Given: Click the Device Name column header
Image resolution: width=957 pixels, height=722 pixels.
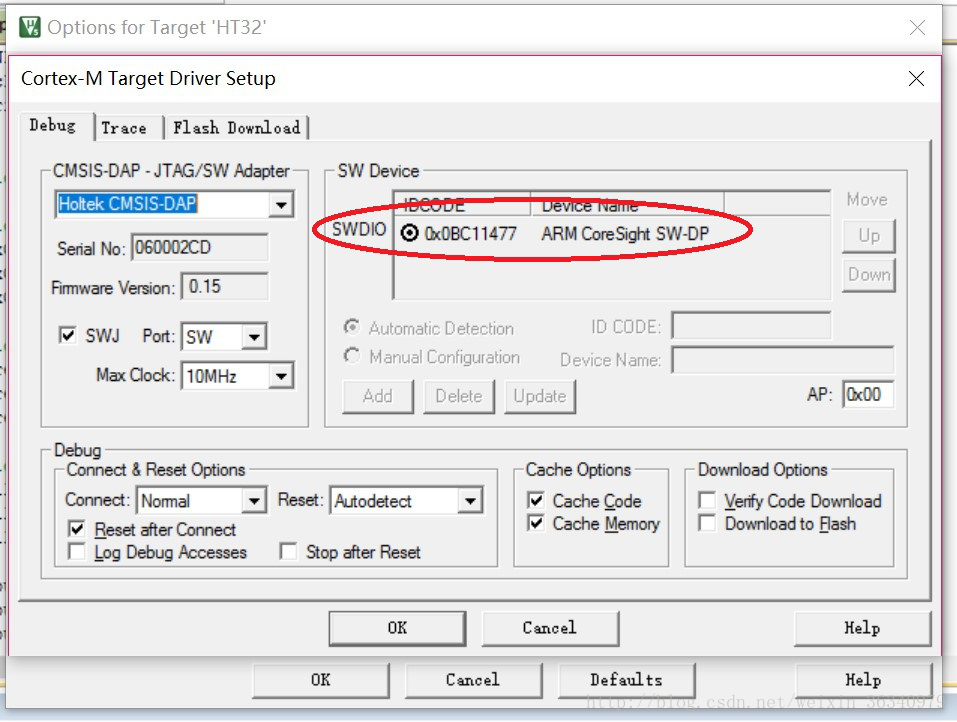Looking at the screenshot, I should tap(627, 204).
